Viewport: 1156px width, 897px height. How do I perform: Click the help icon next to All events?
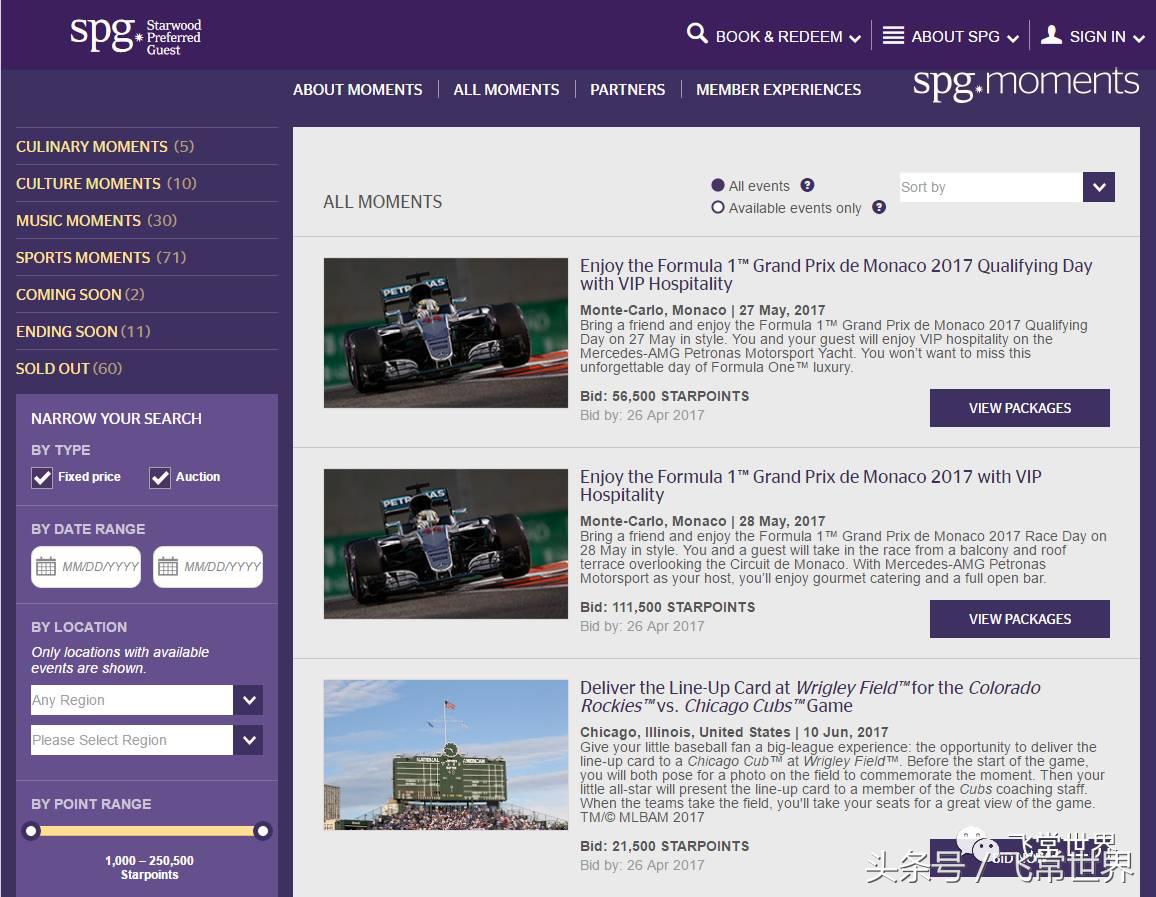tap(807, 185)
